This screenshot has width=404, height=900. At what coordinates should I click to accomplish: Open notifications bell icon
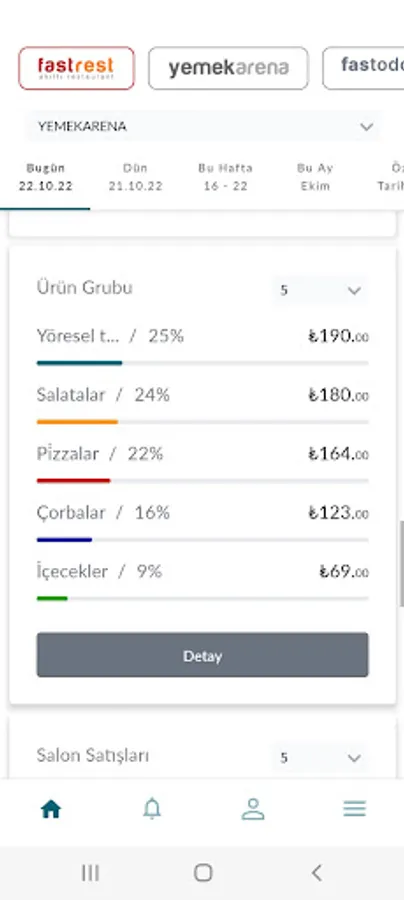pos(152,809)
